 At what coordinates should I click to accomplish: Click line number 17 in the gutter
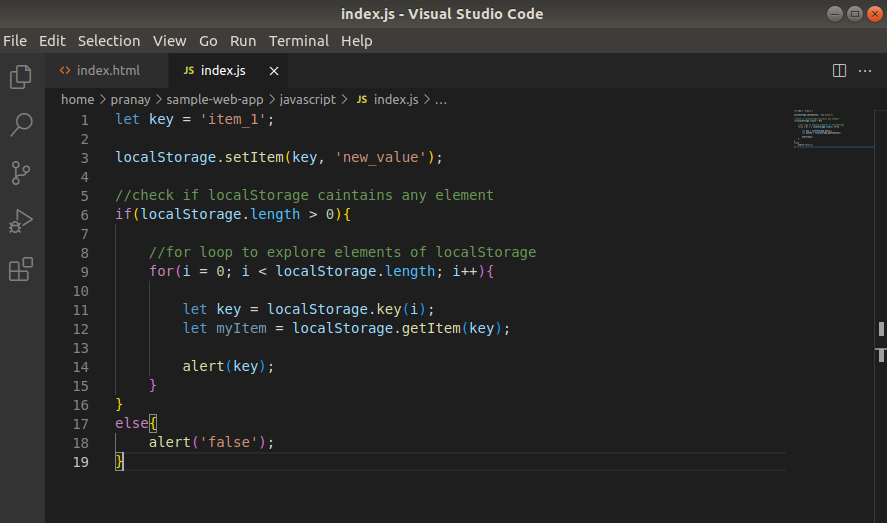coord(81,424)
